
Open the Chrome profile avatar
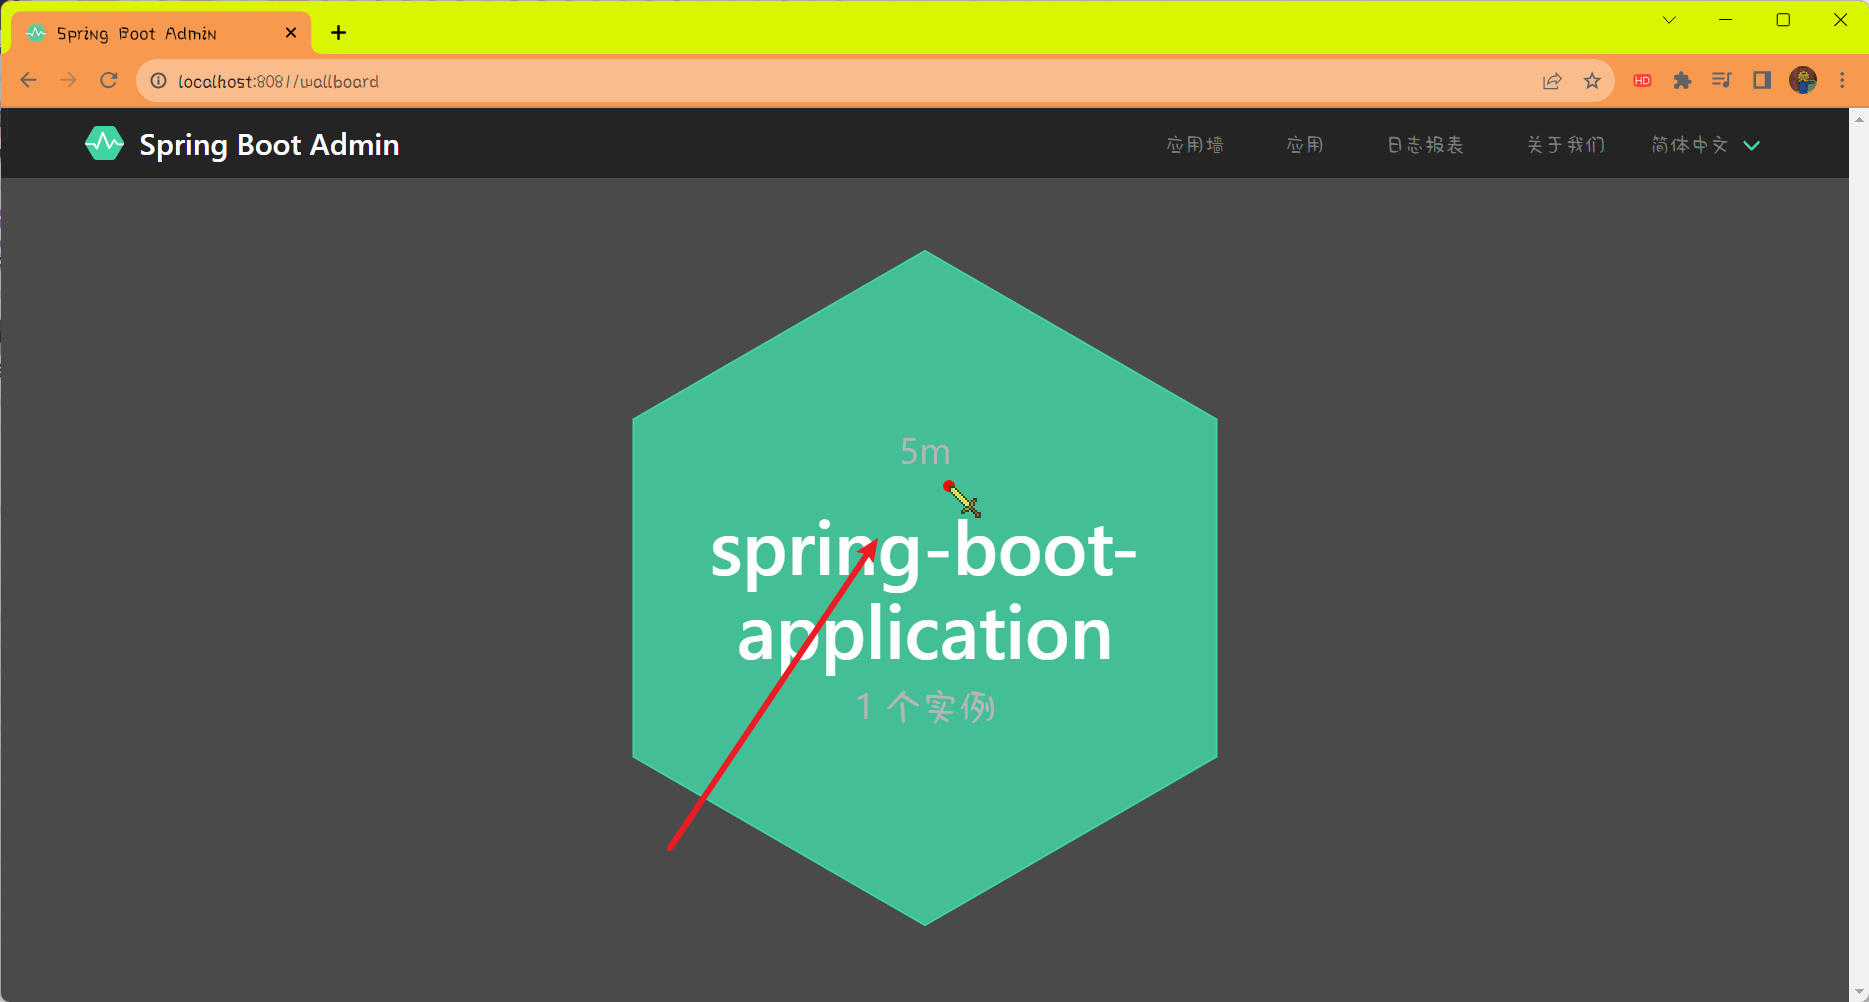click(x=1803, y=80)
